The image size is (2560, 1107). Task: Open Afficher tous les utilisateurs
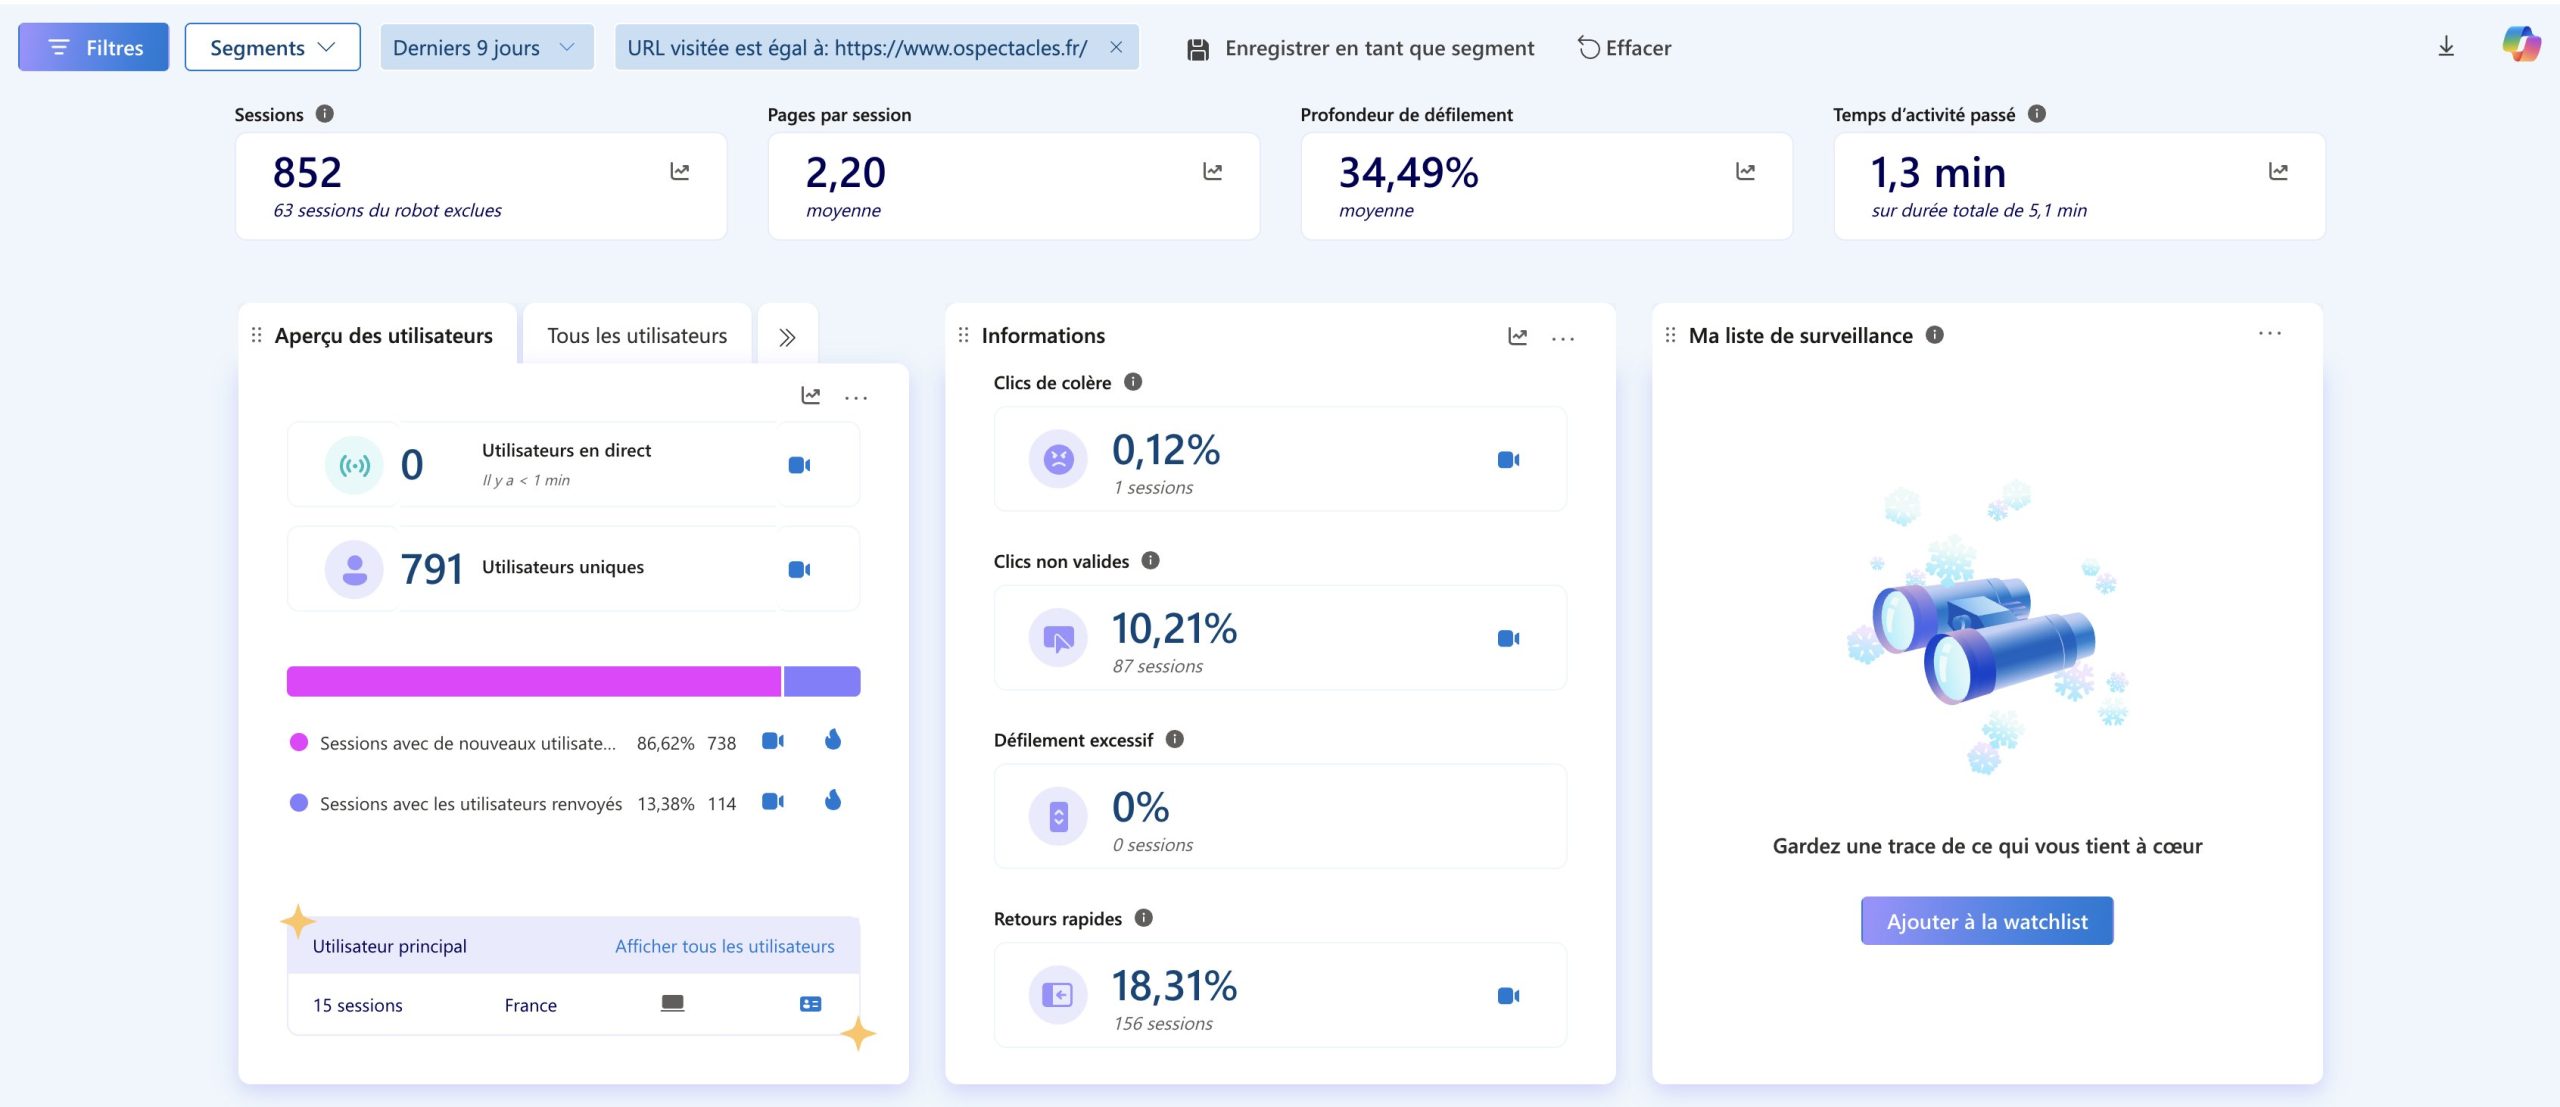pos(724,945)
